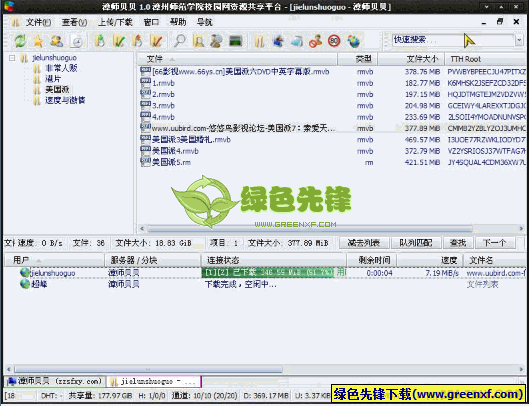This screenshot has height=406, width=529.
Task: Click the 下载完成，空闲中 status text
Action: (241, 284)
